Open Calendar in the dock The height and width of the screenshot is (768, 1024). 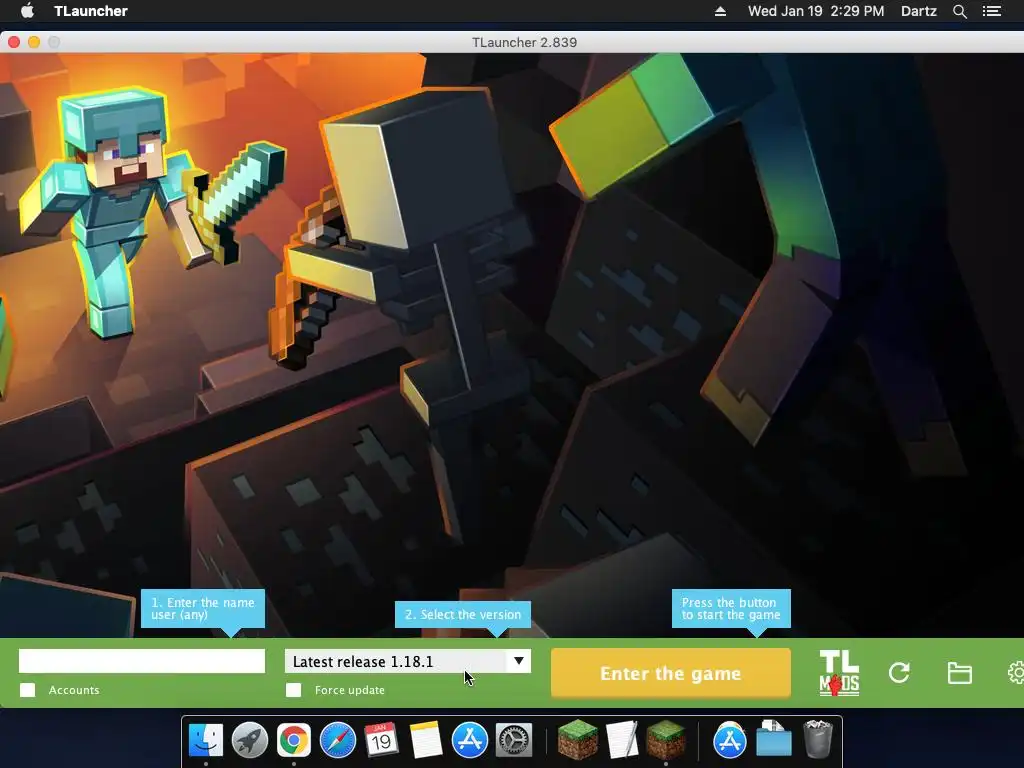point(381,741)
